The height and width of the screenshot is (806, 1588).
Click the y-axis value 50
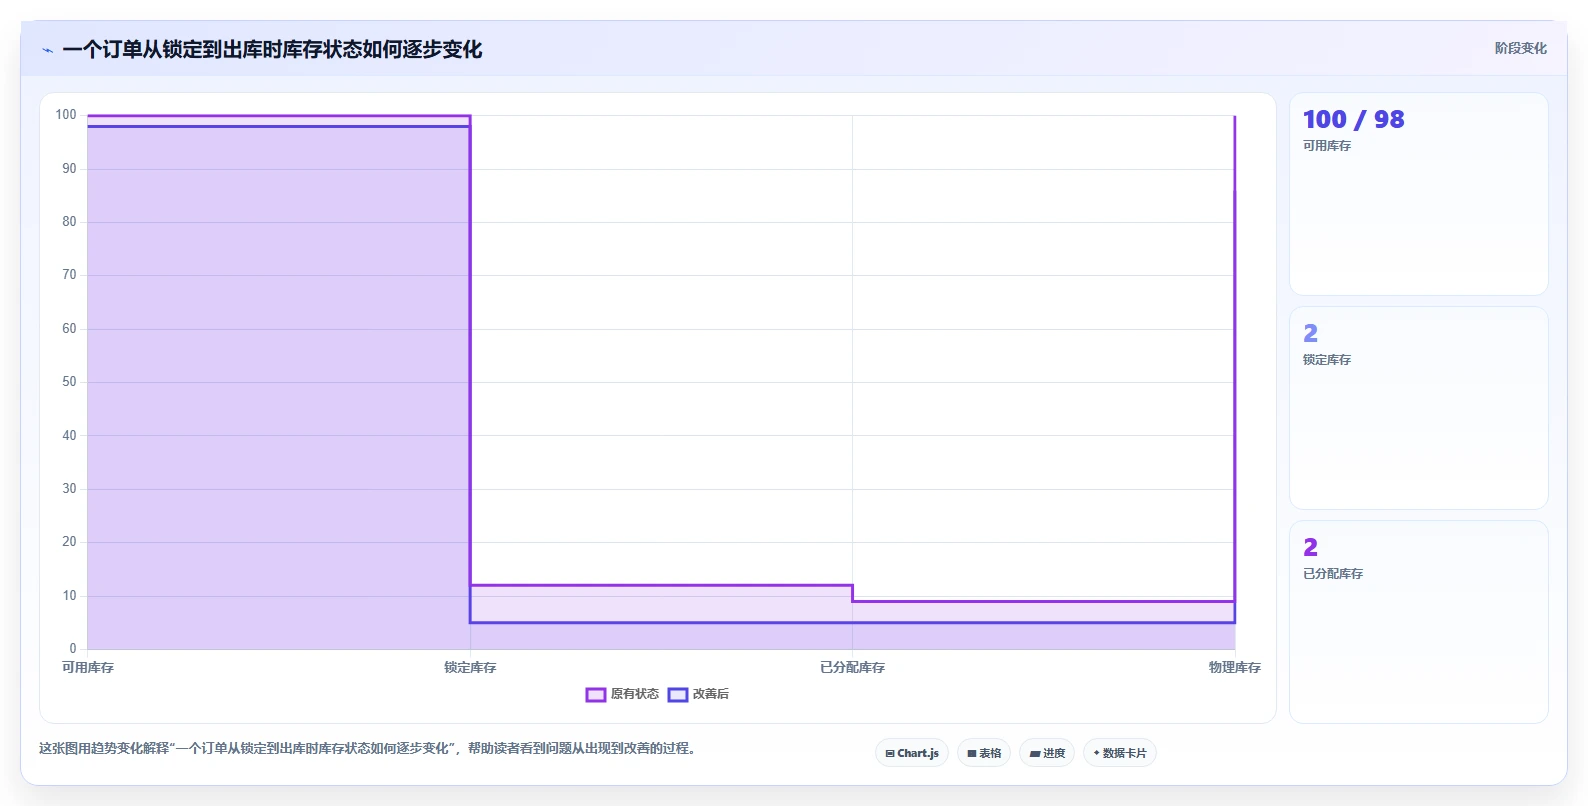point(69,382)
